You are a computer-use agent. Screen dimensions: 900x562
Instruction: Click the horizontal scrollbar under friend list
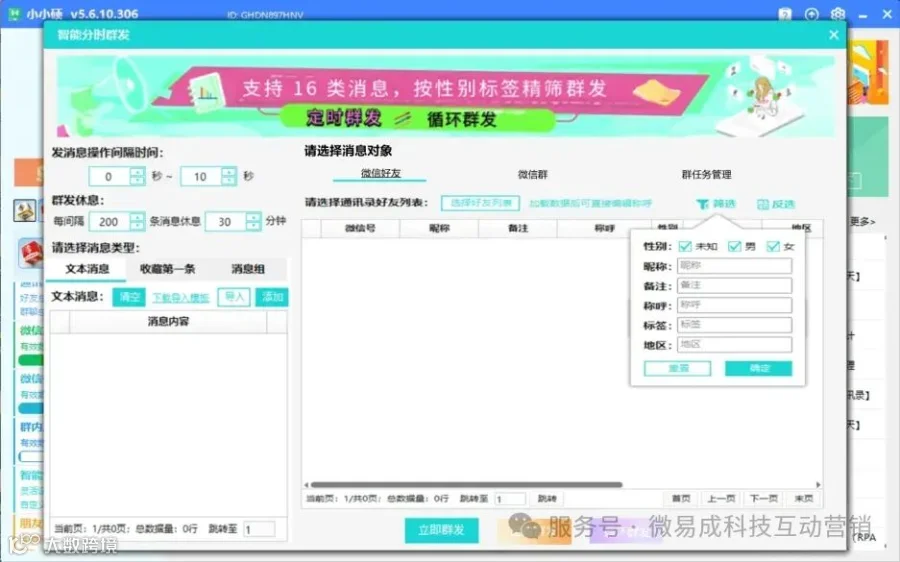pyautogui.click(x=466, y=485)
